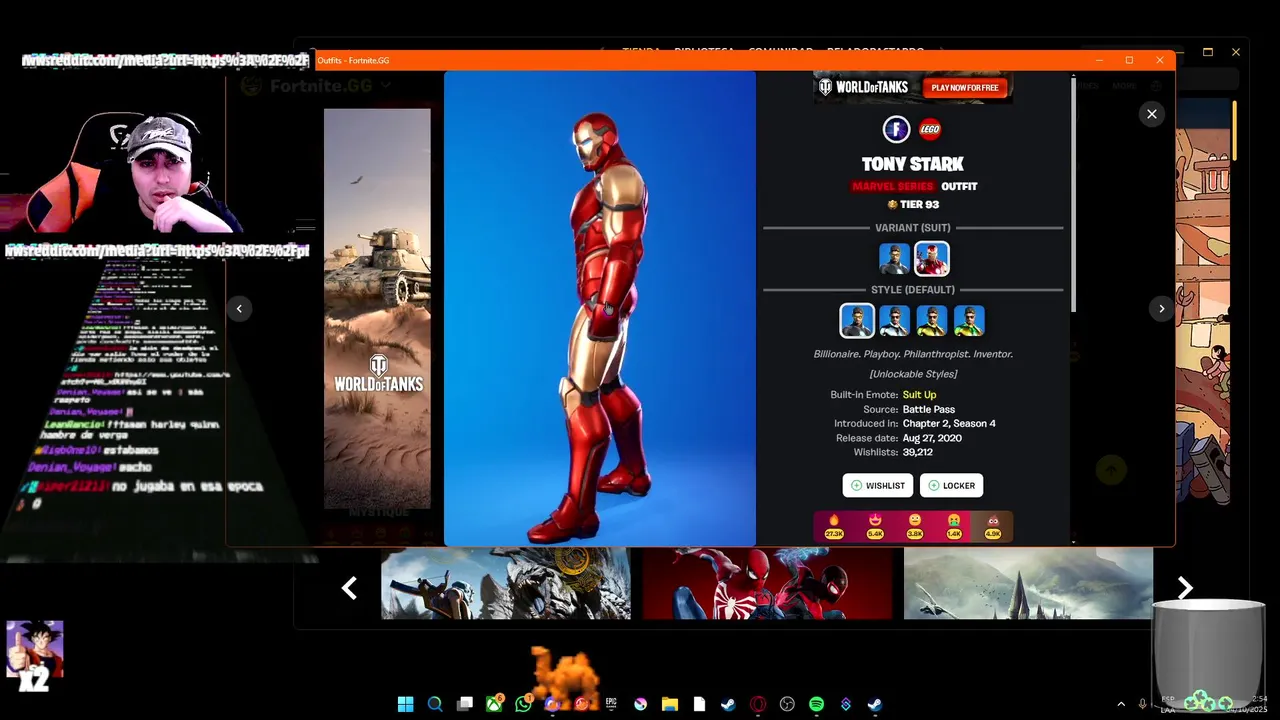Open the Hogwarts castle thumbnail in carousel
Image resolution: width=1280 pixels, height=720 pixels.
coord(1028,583)
